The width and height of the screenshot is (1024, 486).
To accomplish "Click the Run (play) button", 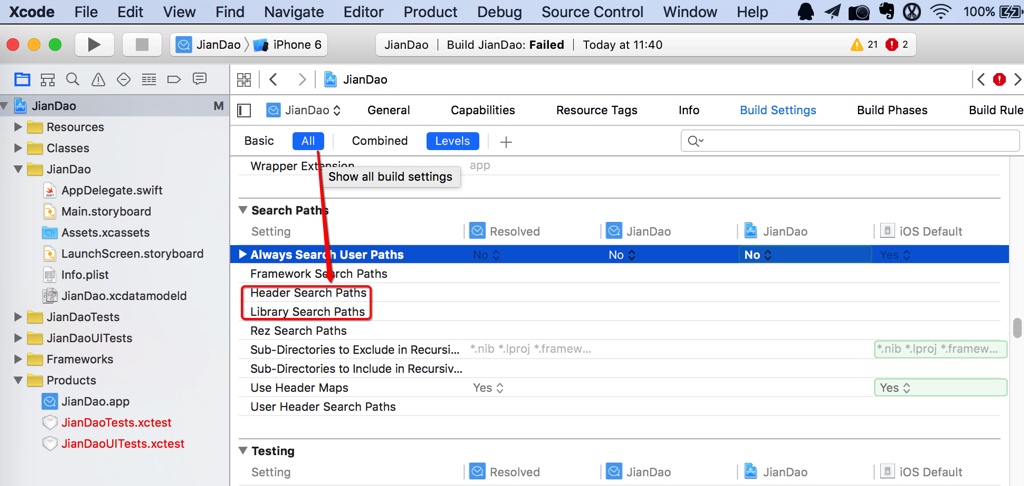I will (94, 45).
